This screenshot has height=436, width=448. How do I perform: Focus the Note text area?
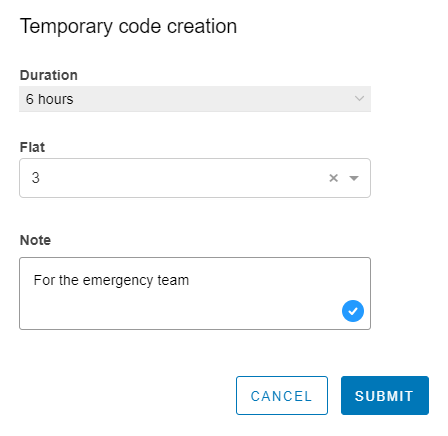tap(195, 293)
